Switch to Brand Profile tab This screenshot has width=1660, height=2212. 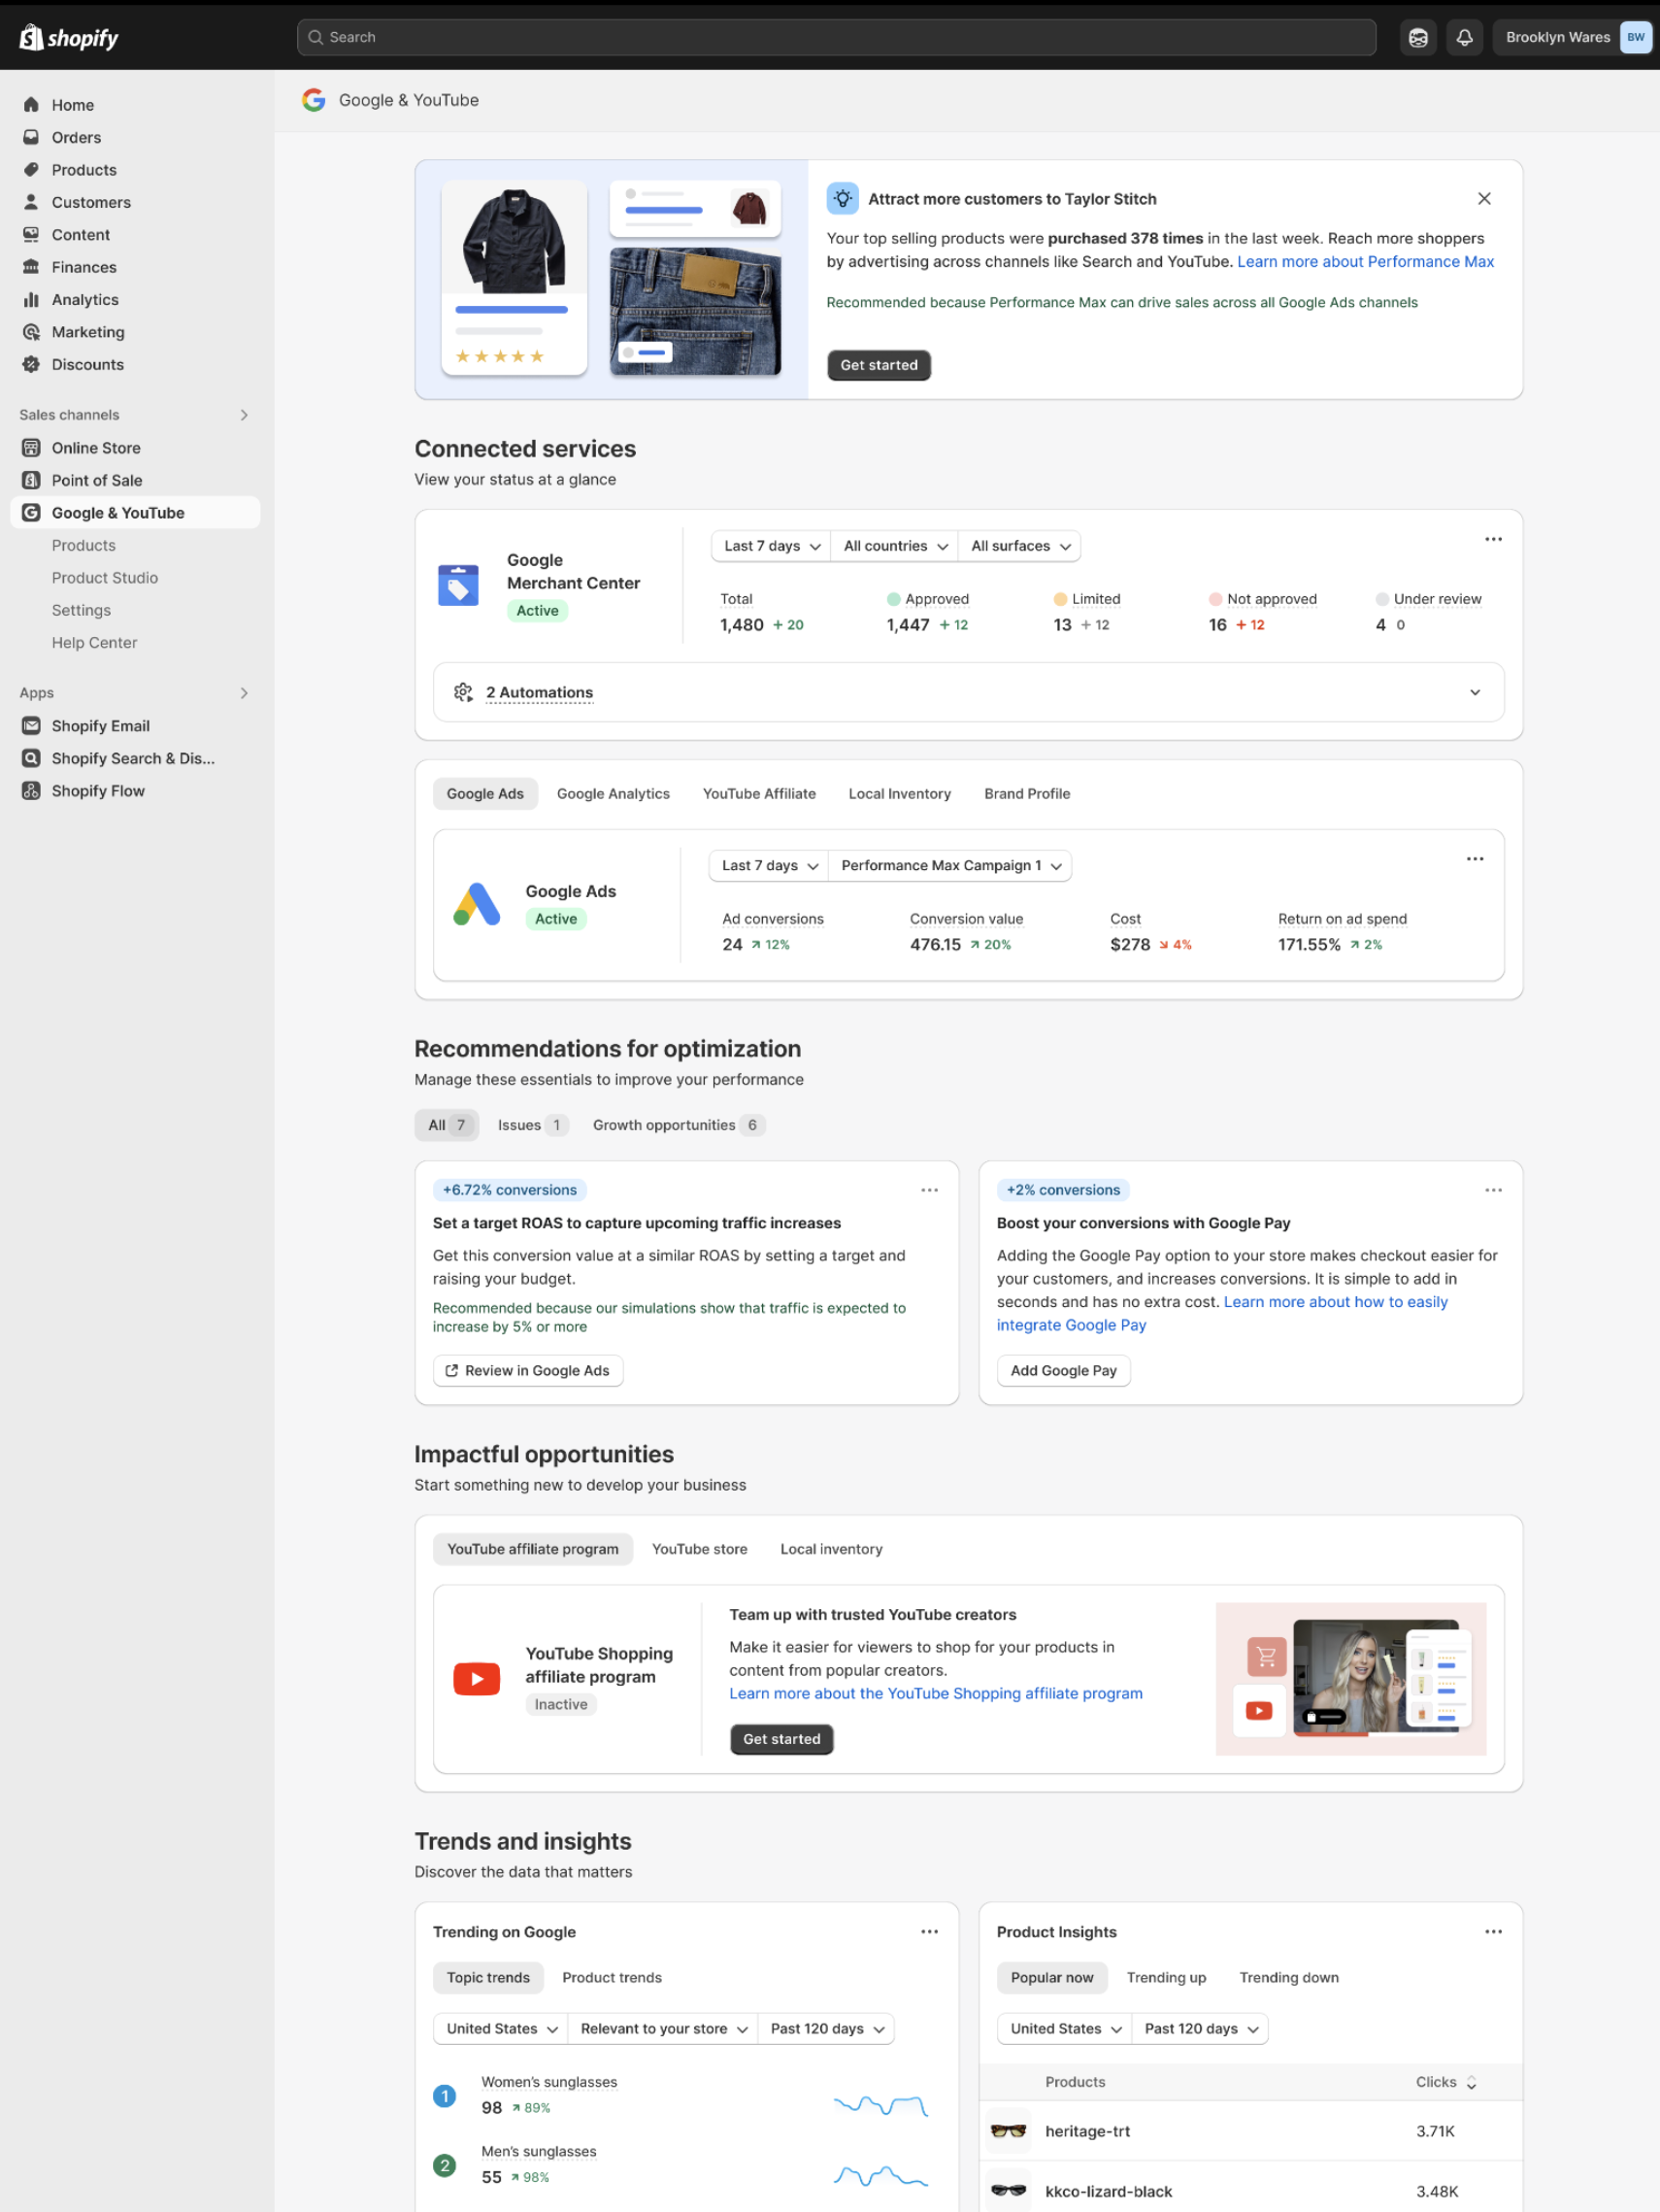point(1026,794)
